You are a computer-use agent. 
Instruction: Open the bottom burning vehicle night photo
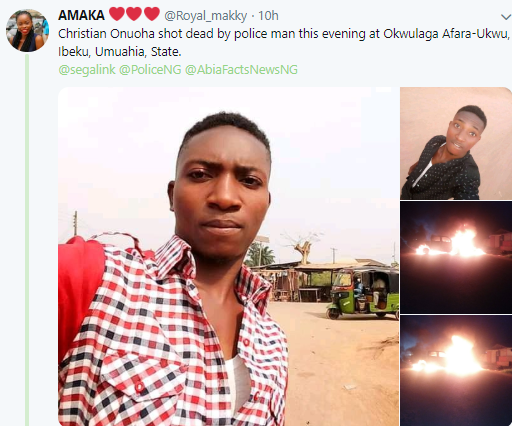pos(456,371)
